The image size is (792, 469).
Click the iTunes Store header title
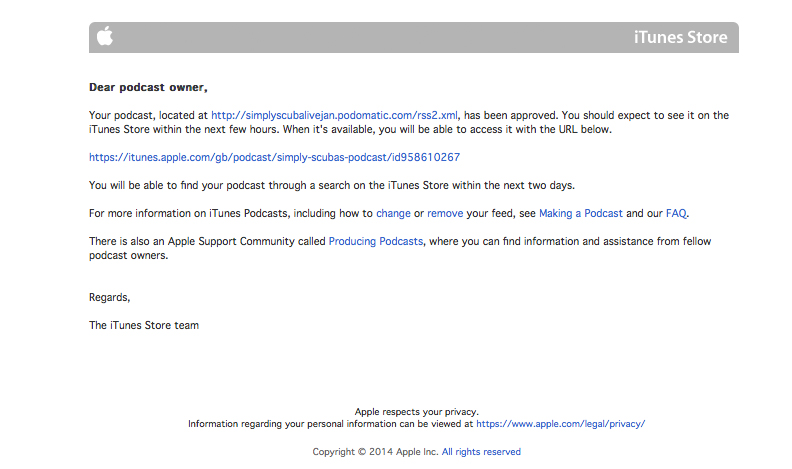click(680, 37)
